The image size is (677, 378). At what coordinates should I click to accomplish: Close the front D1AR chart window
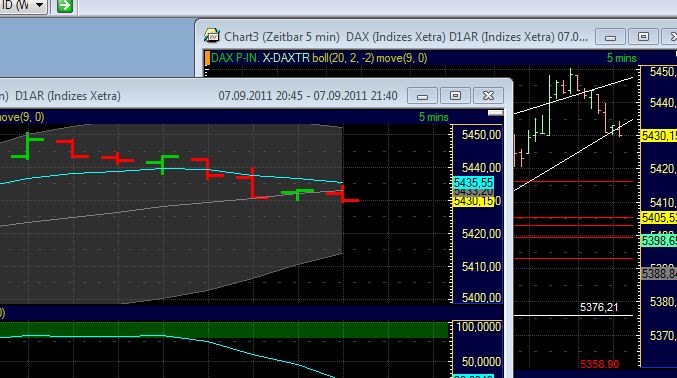488,95
